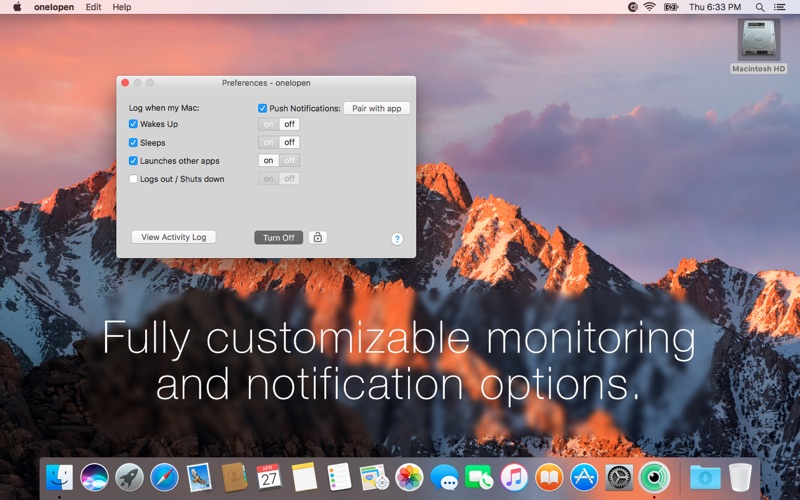Set Sleeps notification to on

click(x=268, y=142)
